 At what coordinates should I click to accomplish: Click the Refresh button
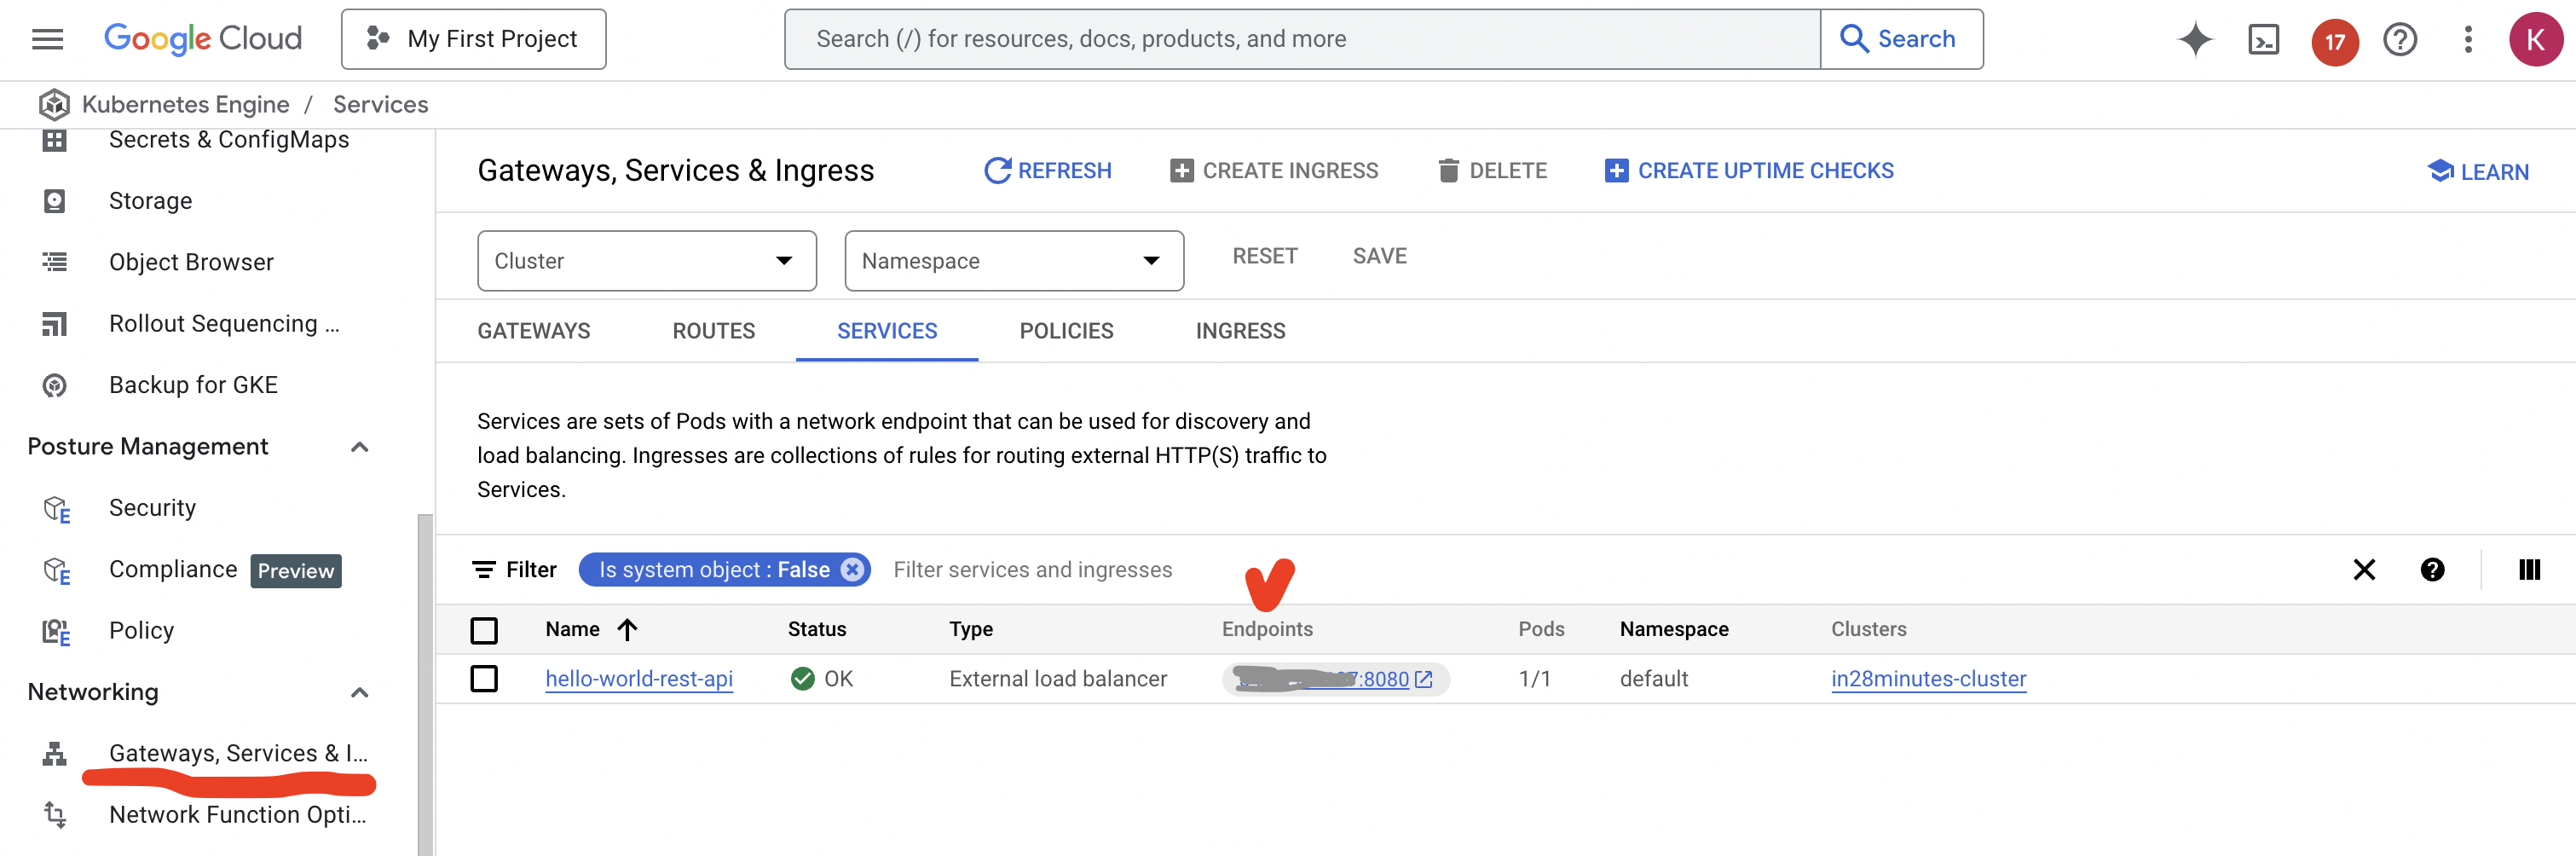1047,171
